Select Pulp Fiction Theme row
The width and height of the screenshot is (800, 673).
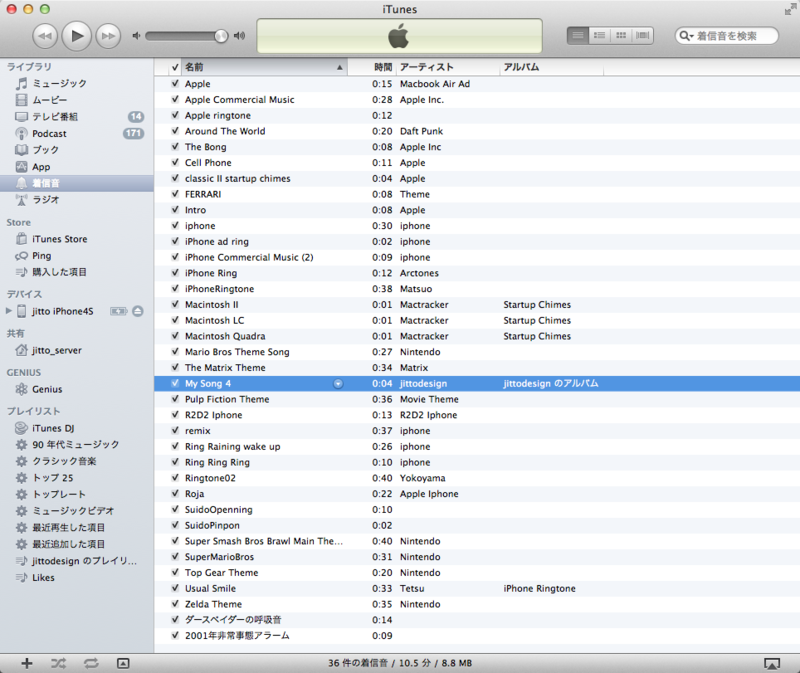tap(477, 399)
